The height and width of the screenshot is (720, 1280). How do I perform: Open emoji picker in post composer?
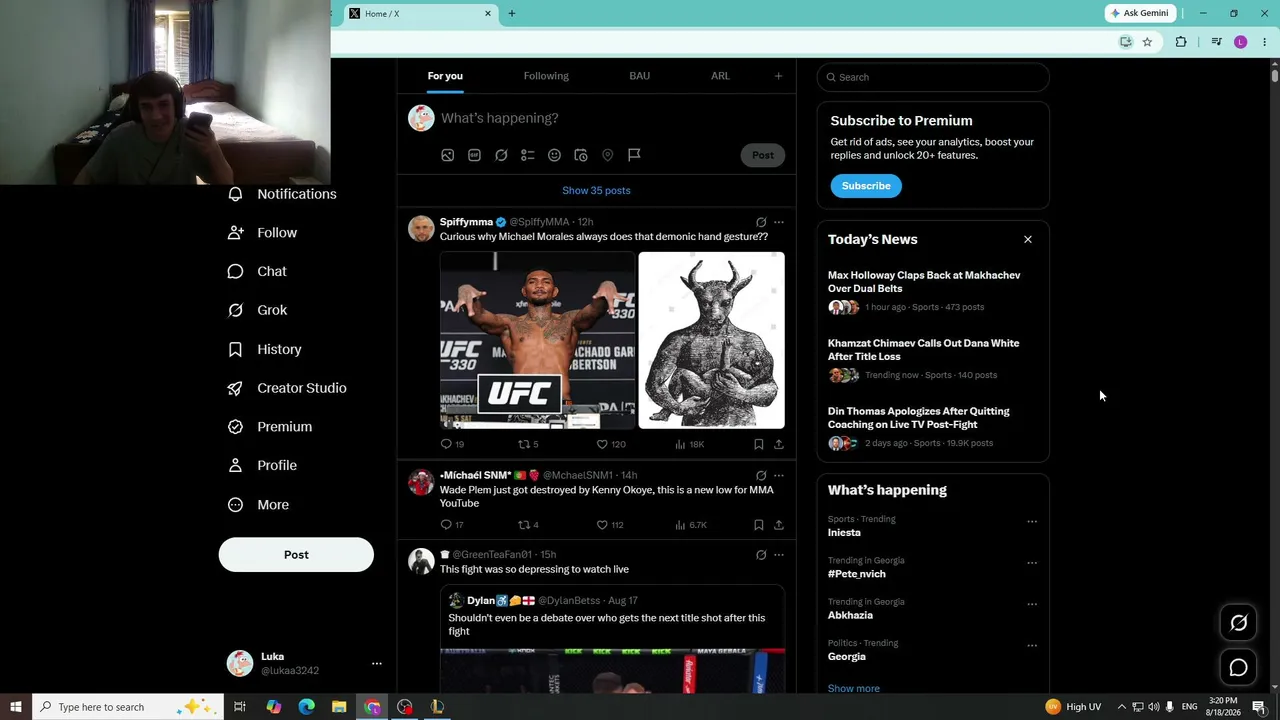(x=554, y=155)
